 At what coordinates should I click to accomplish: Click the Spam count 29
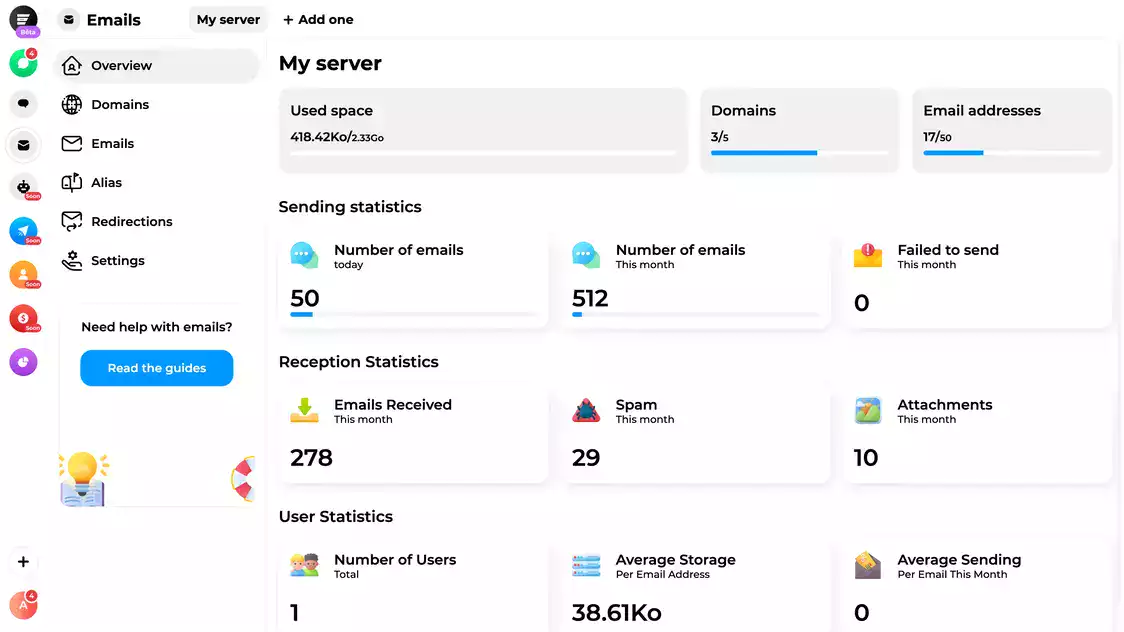[x=586, y=458]
